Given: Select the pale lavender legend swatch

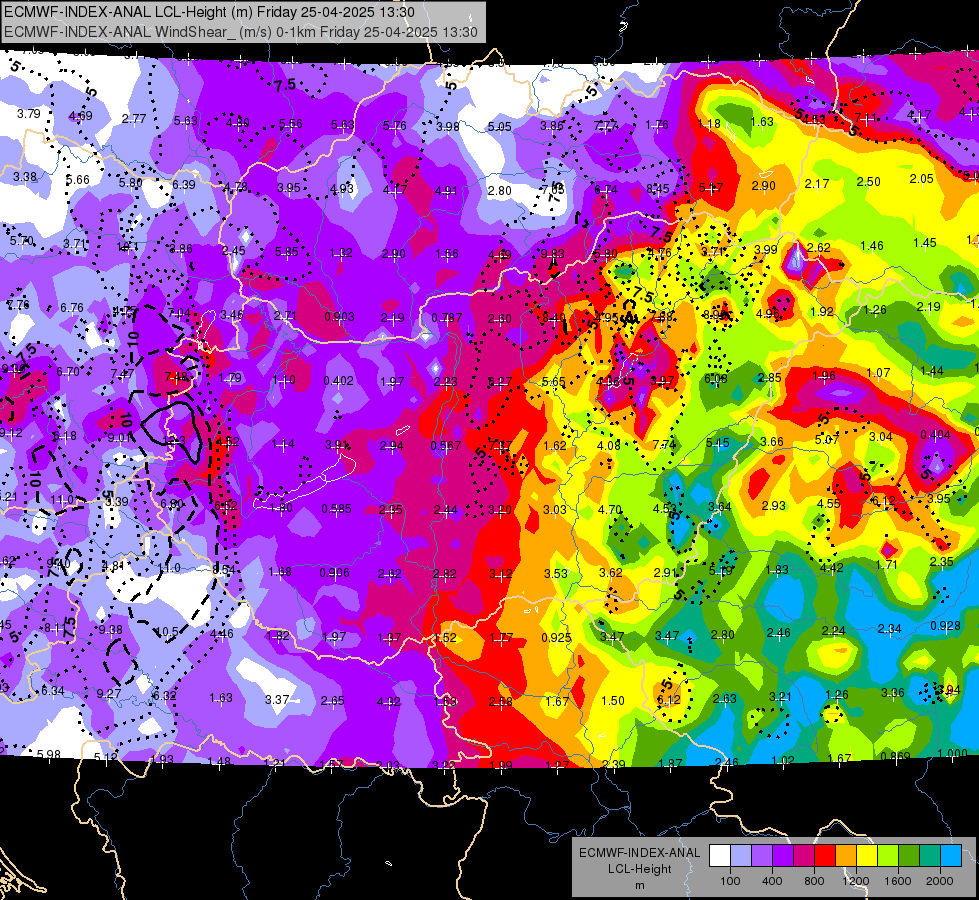Looking at the screenshot, I should (x=740, y=856).
